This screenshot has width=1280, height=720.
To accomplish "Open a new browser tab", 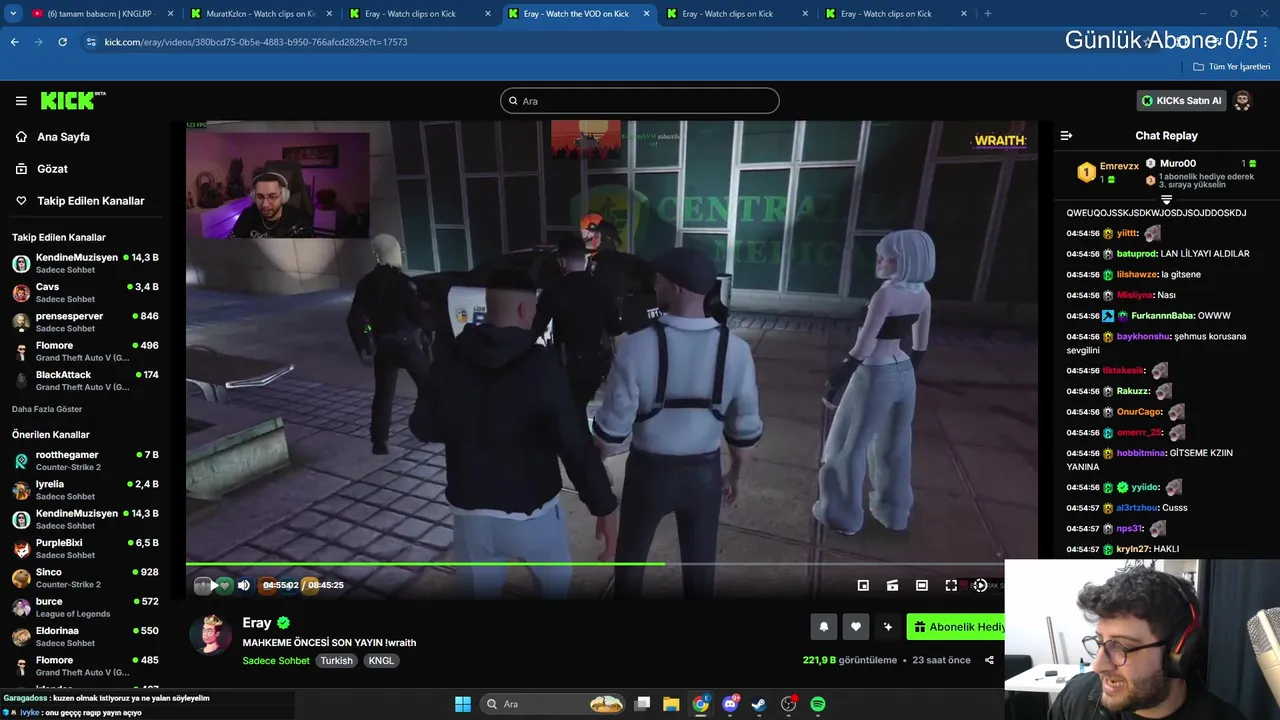I will (988, 14).
